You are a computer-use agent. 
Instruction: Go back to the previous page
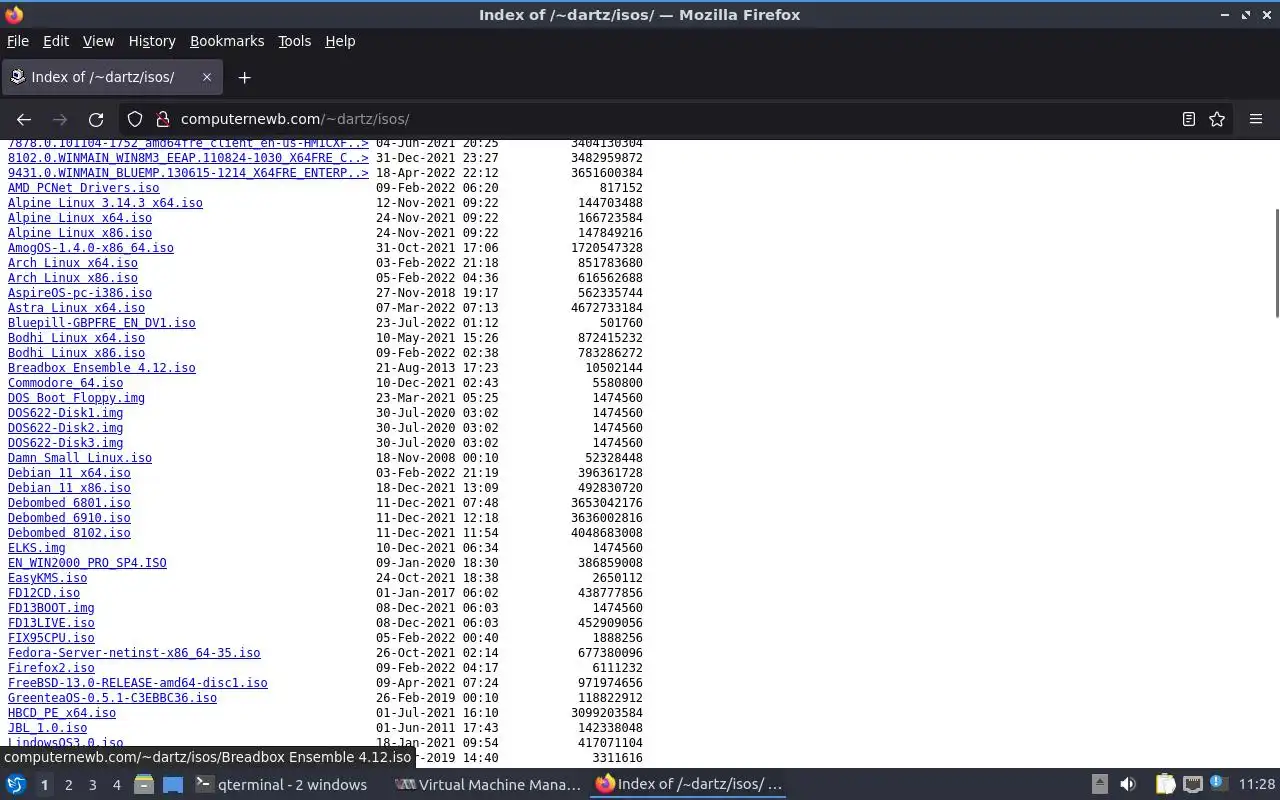pos(24,119)
